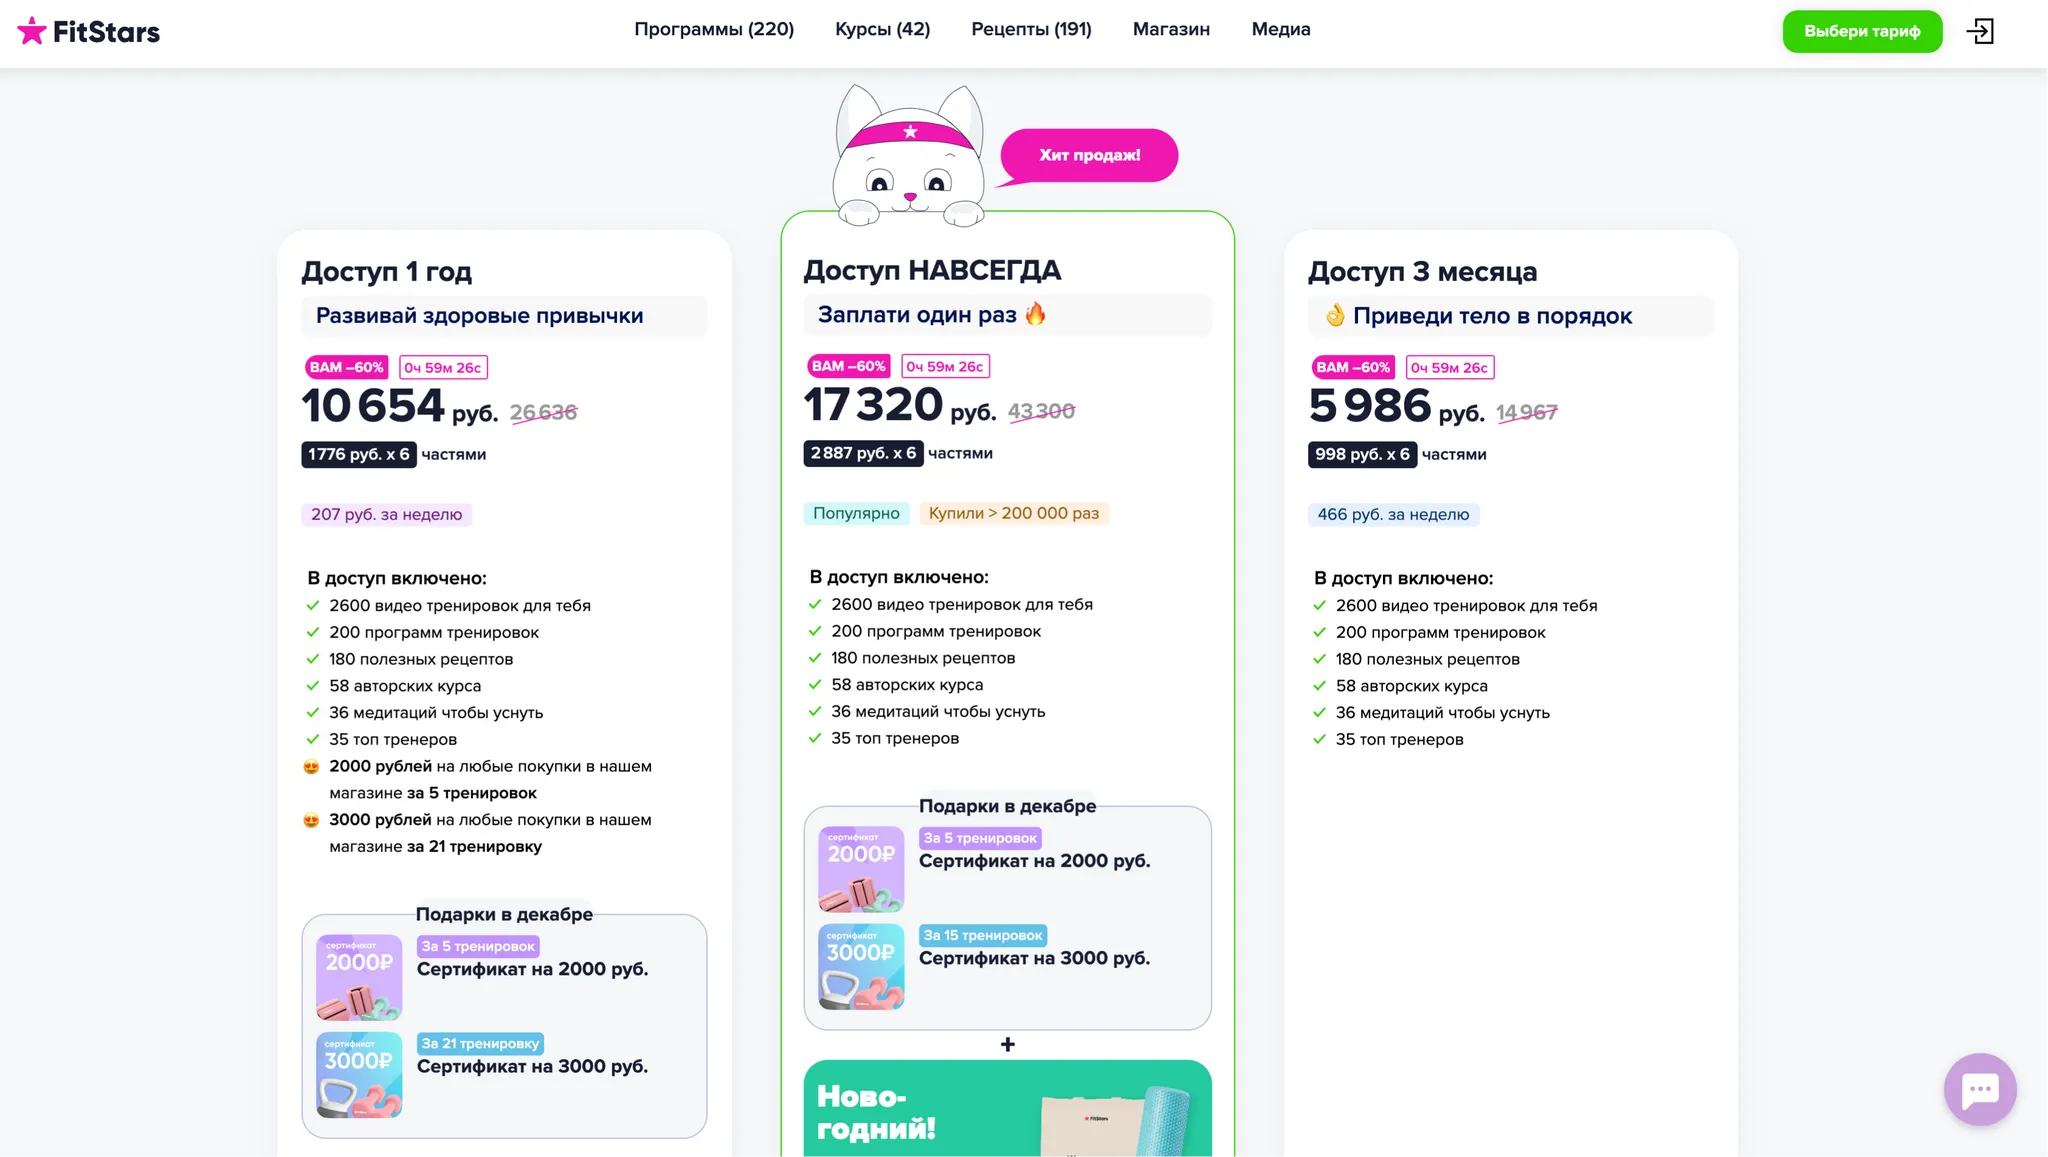2048x1157 pixels.
Task: Click 2000₽ certificate thumbnail in 1 год plan
Action: 359,977
